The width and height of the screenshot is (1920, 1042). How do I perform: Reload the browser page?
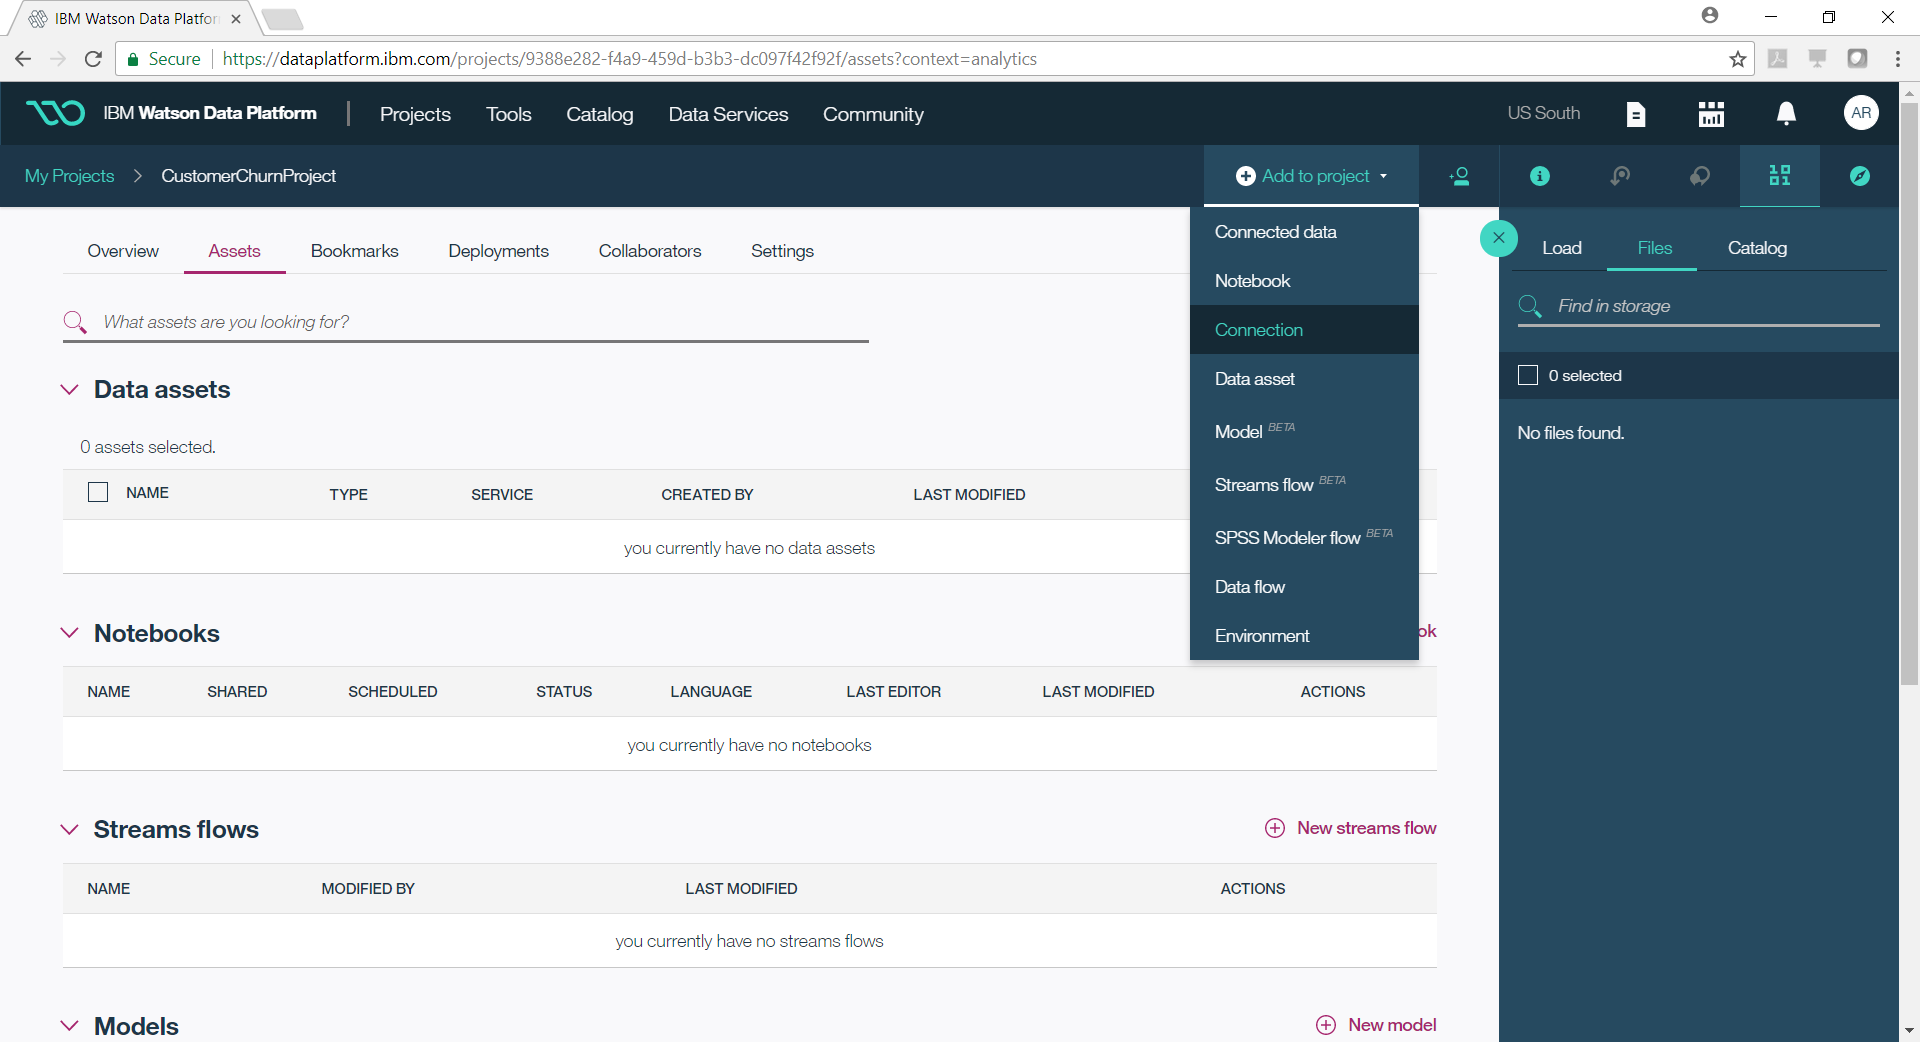coord(93,59)
